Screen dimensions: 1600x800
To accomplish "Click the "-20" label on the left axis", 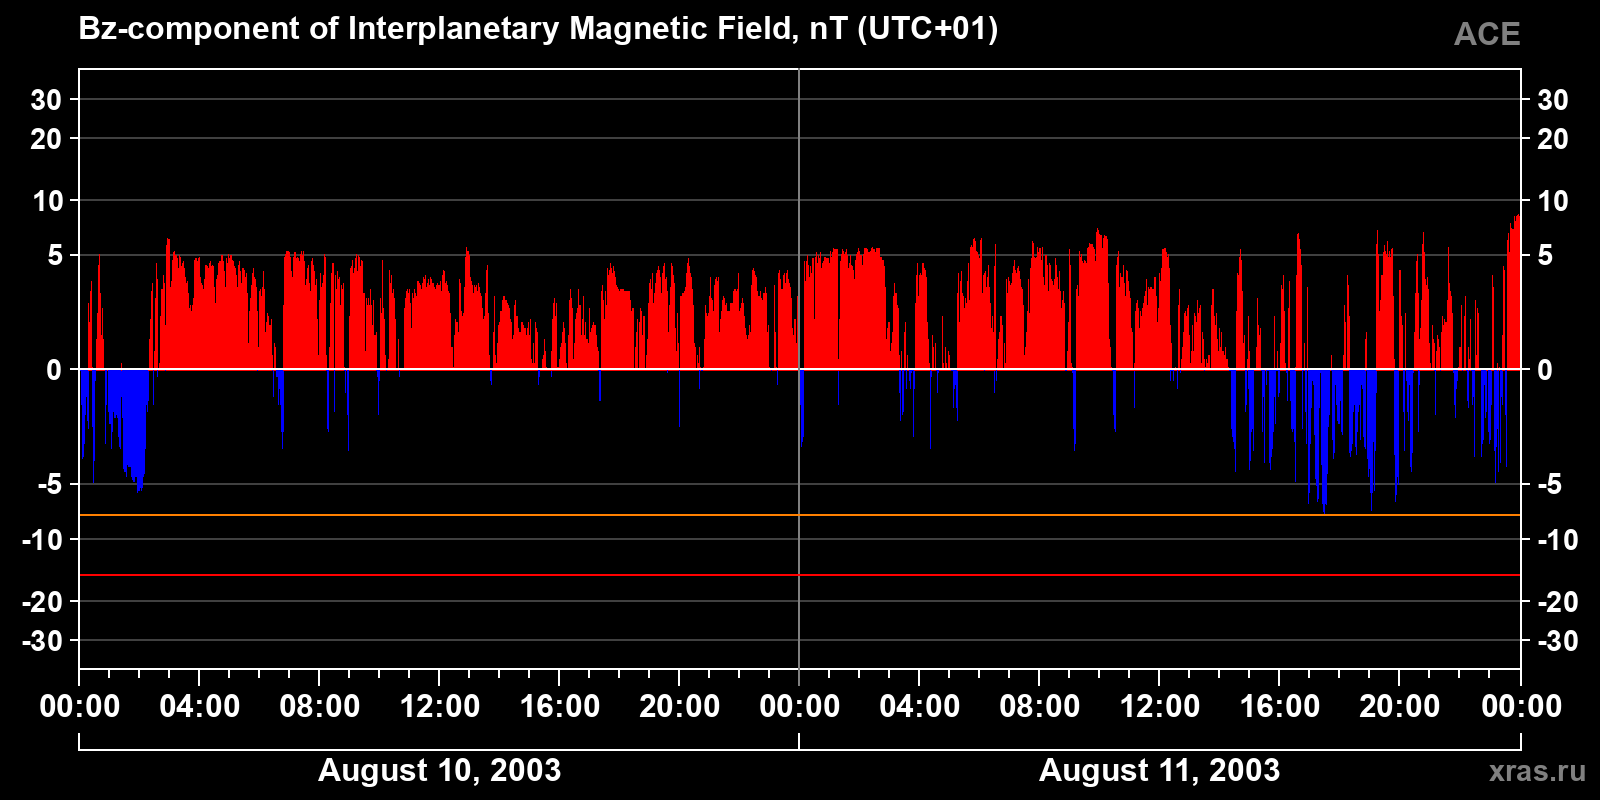I will [42, 602].
